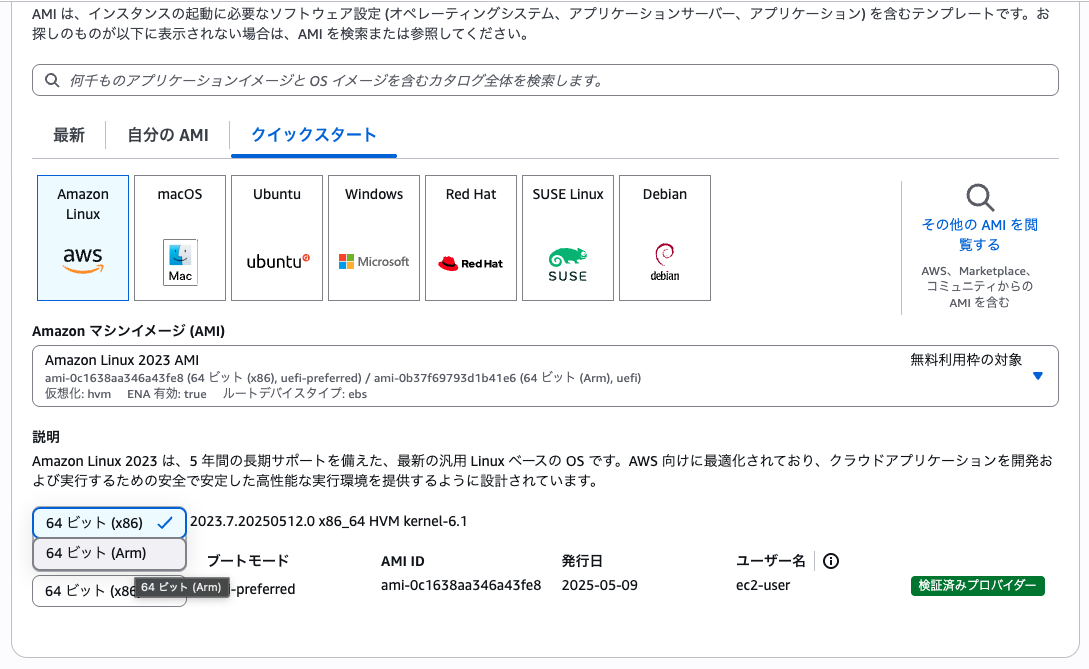This screenshot has height=669, width=1089.
Task: Pick the Windows Microsoft image
Action: click(x=373, y=237)
